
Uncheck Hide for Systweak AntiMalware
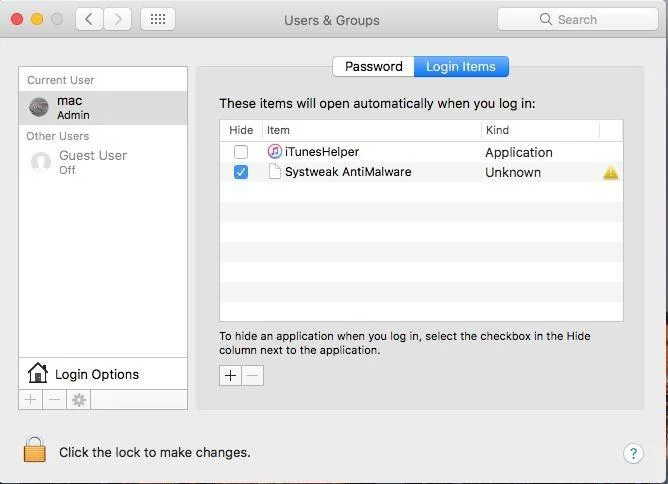click(241, 172)
